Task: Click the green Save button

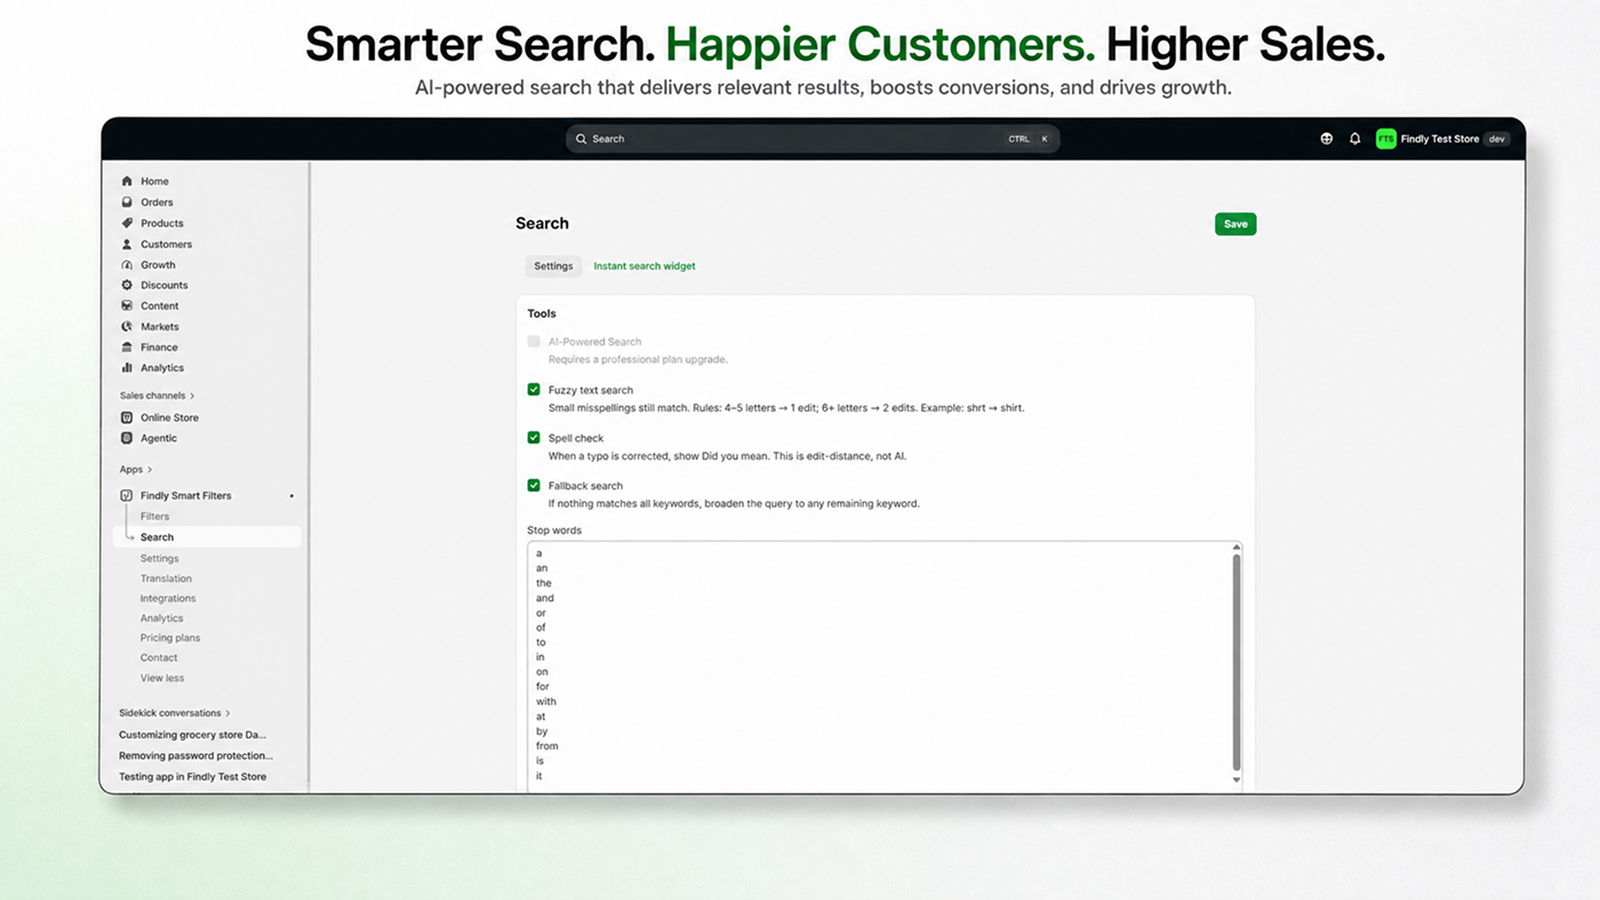Action: pos(1235,224)
